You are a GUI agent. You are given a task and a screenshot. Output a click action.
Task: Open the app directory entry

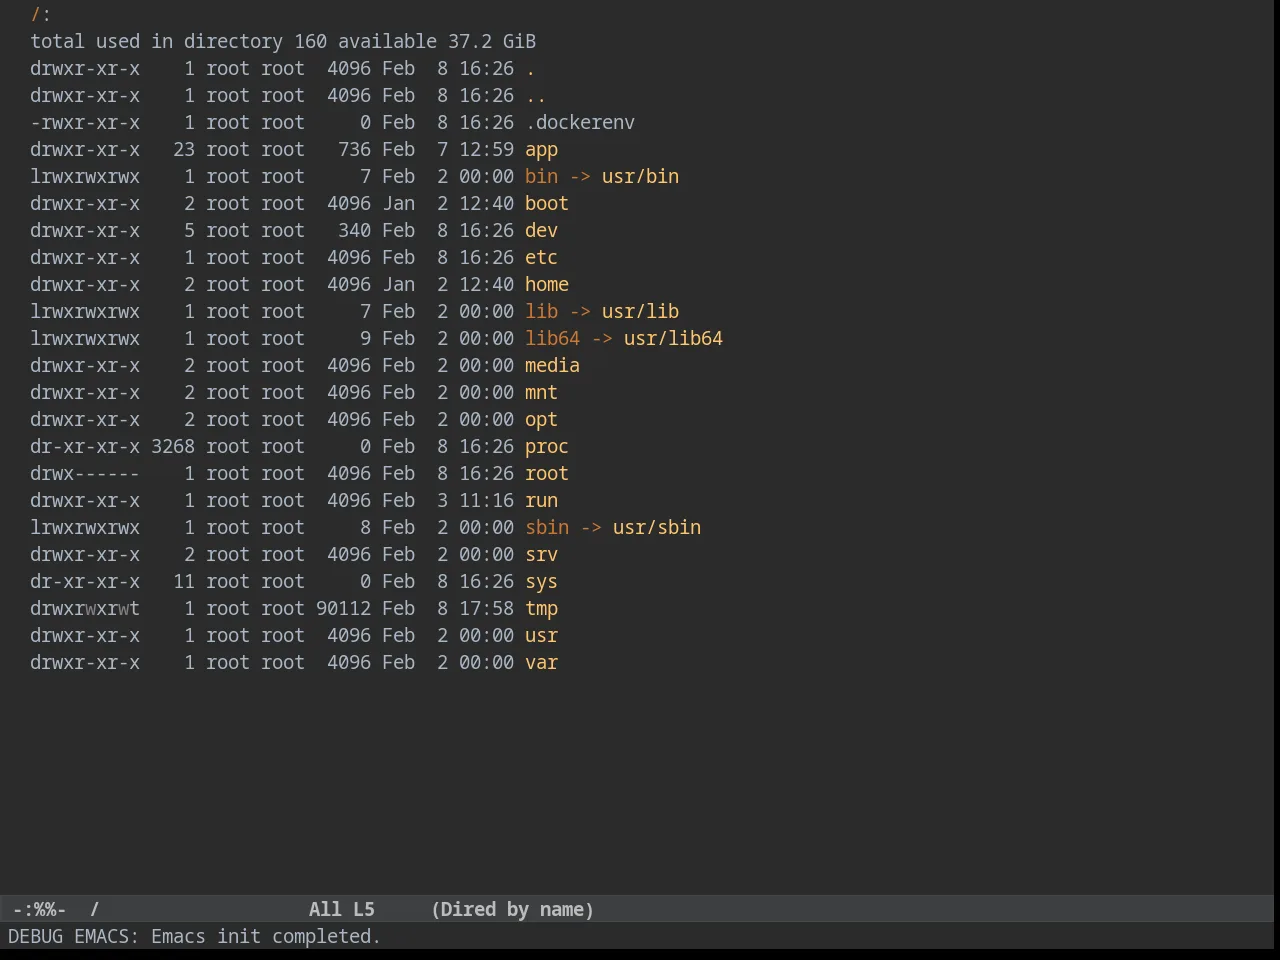coord(541,150)
